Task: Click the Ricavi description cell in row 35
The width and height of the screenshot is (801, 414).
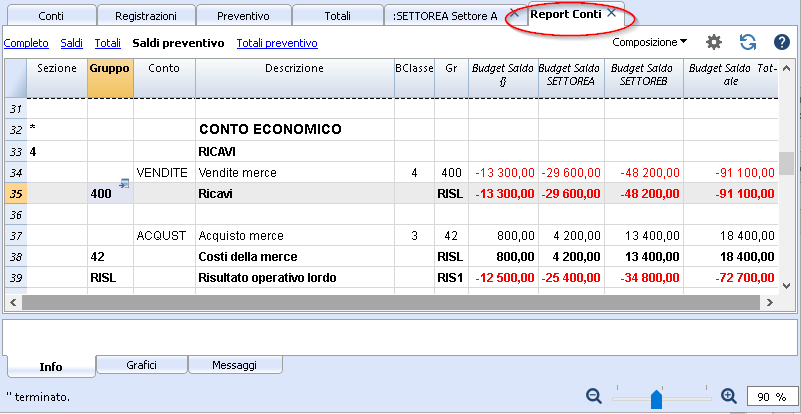Action: pyautogui.click(x=295, y=194)
